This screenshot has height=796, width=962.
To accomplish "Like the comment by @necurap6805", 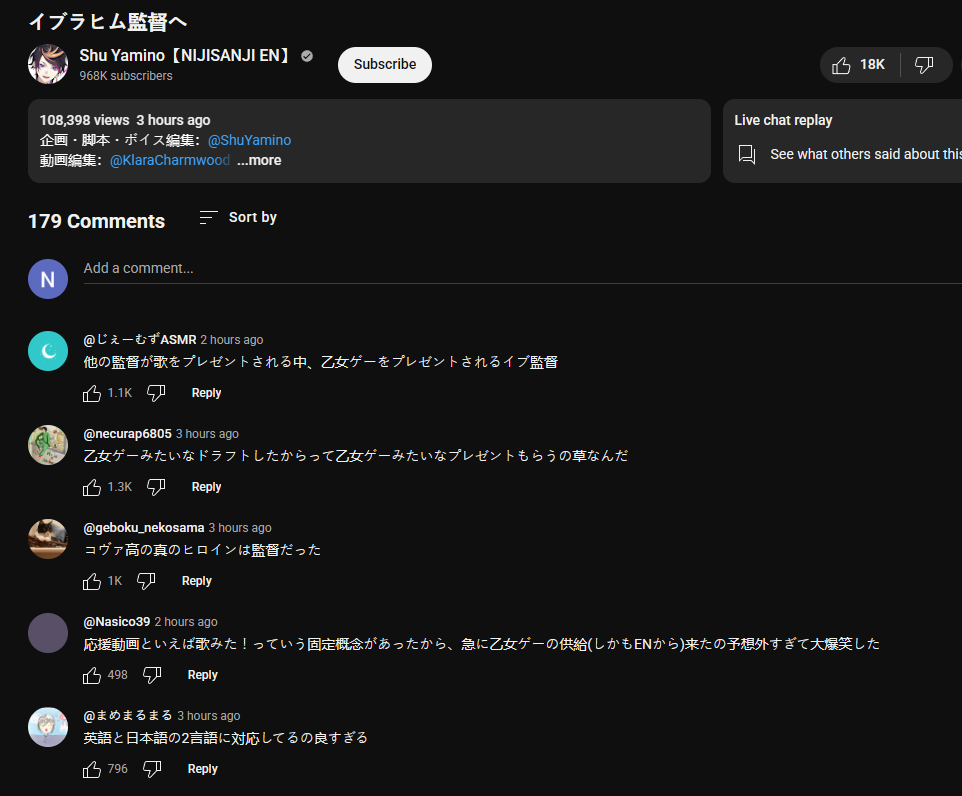I will 92,487.
